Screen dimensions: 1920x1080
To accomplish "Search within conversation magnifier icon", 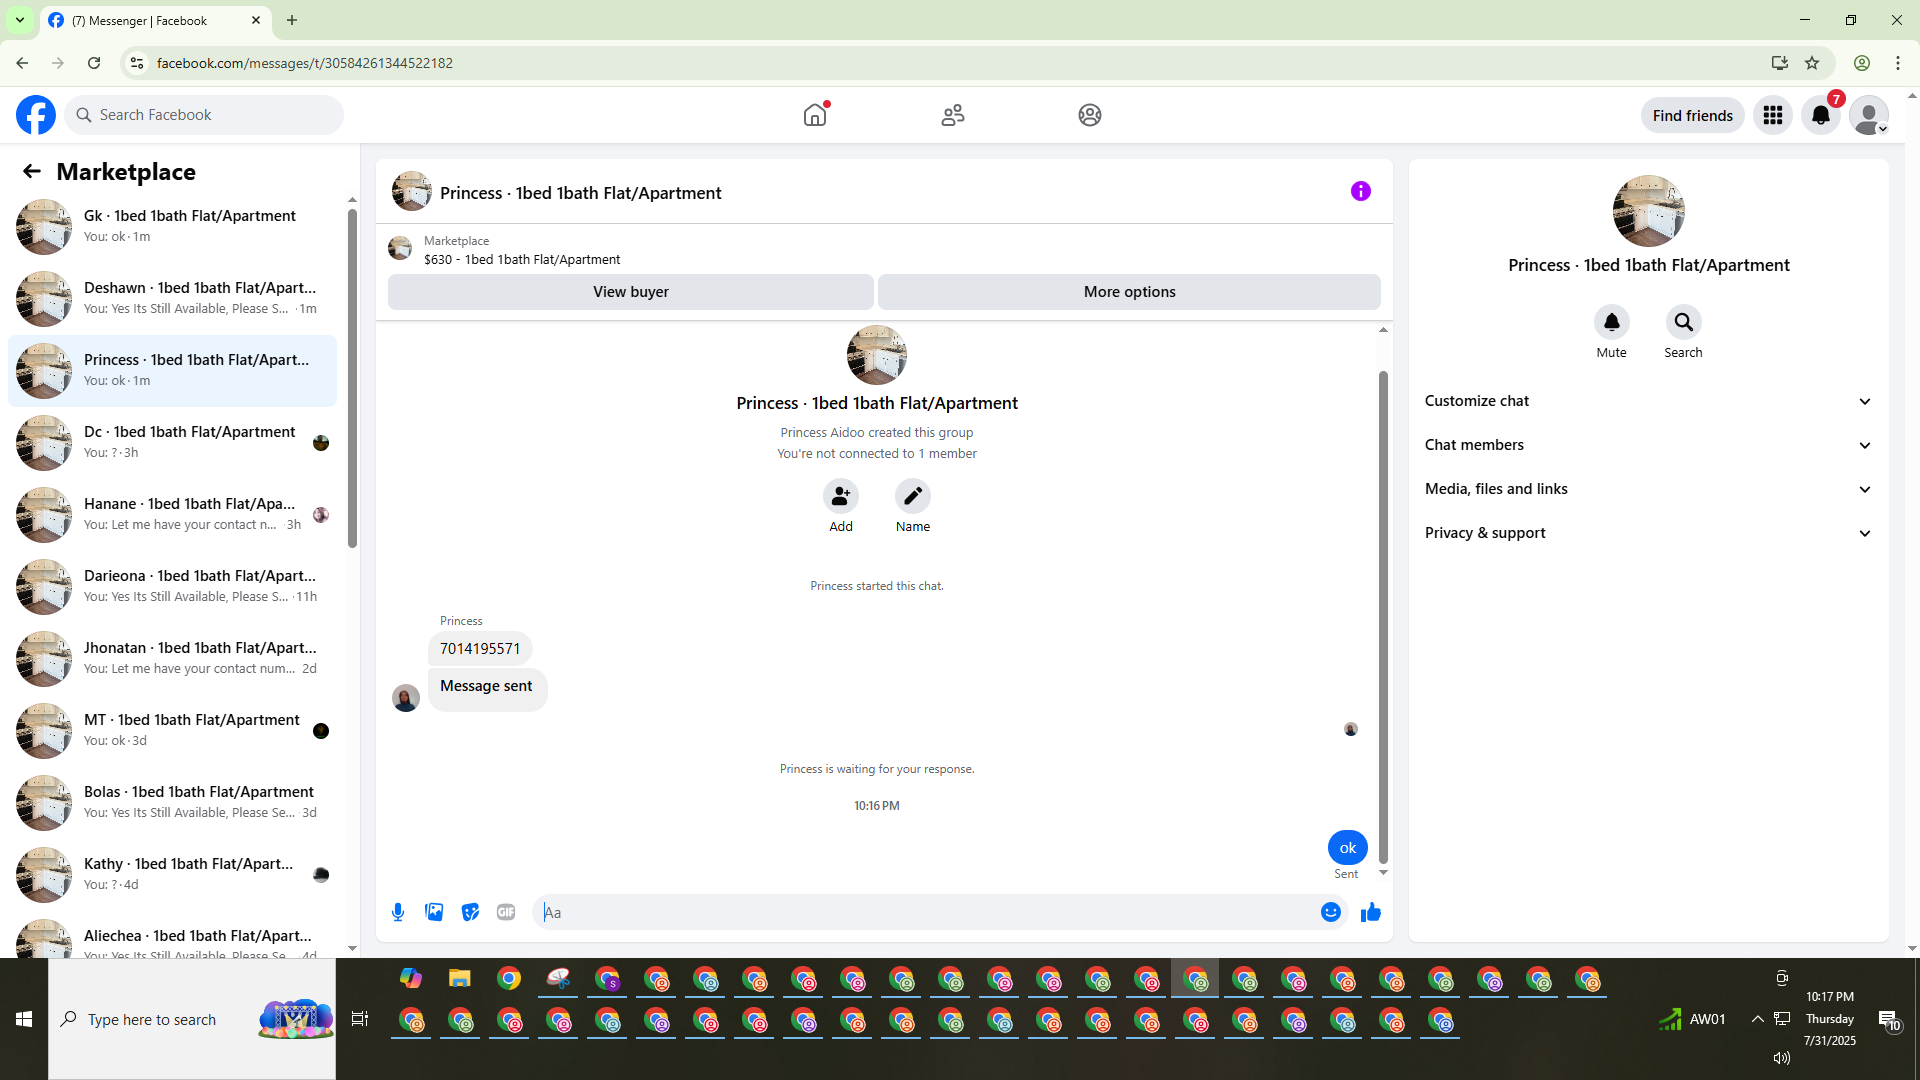I will click(x=1683, y=322).
